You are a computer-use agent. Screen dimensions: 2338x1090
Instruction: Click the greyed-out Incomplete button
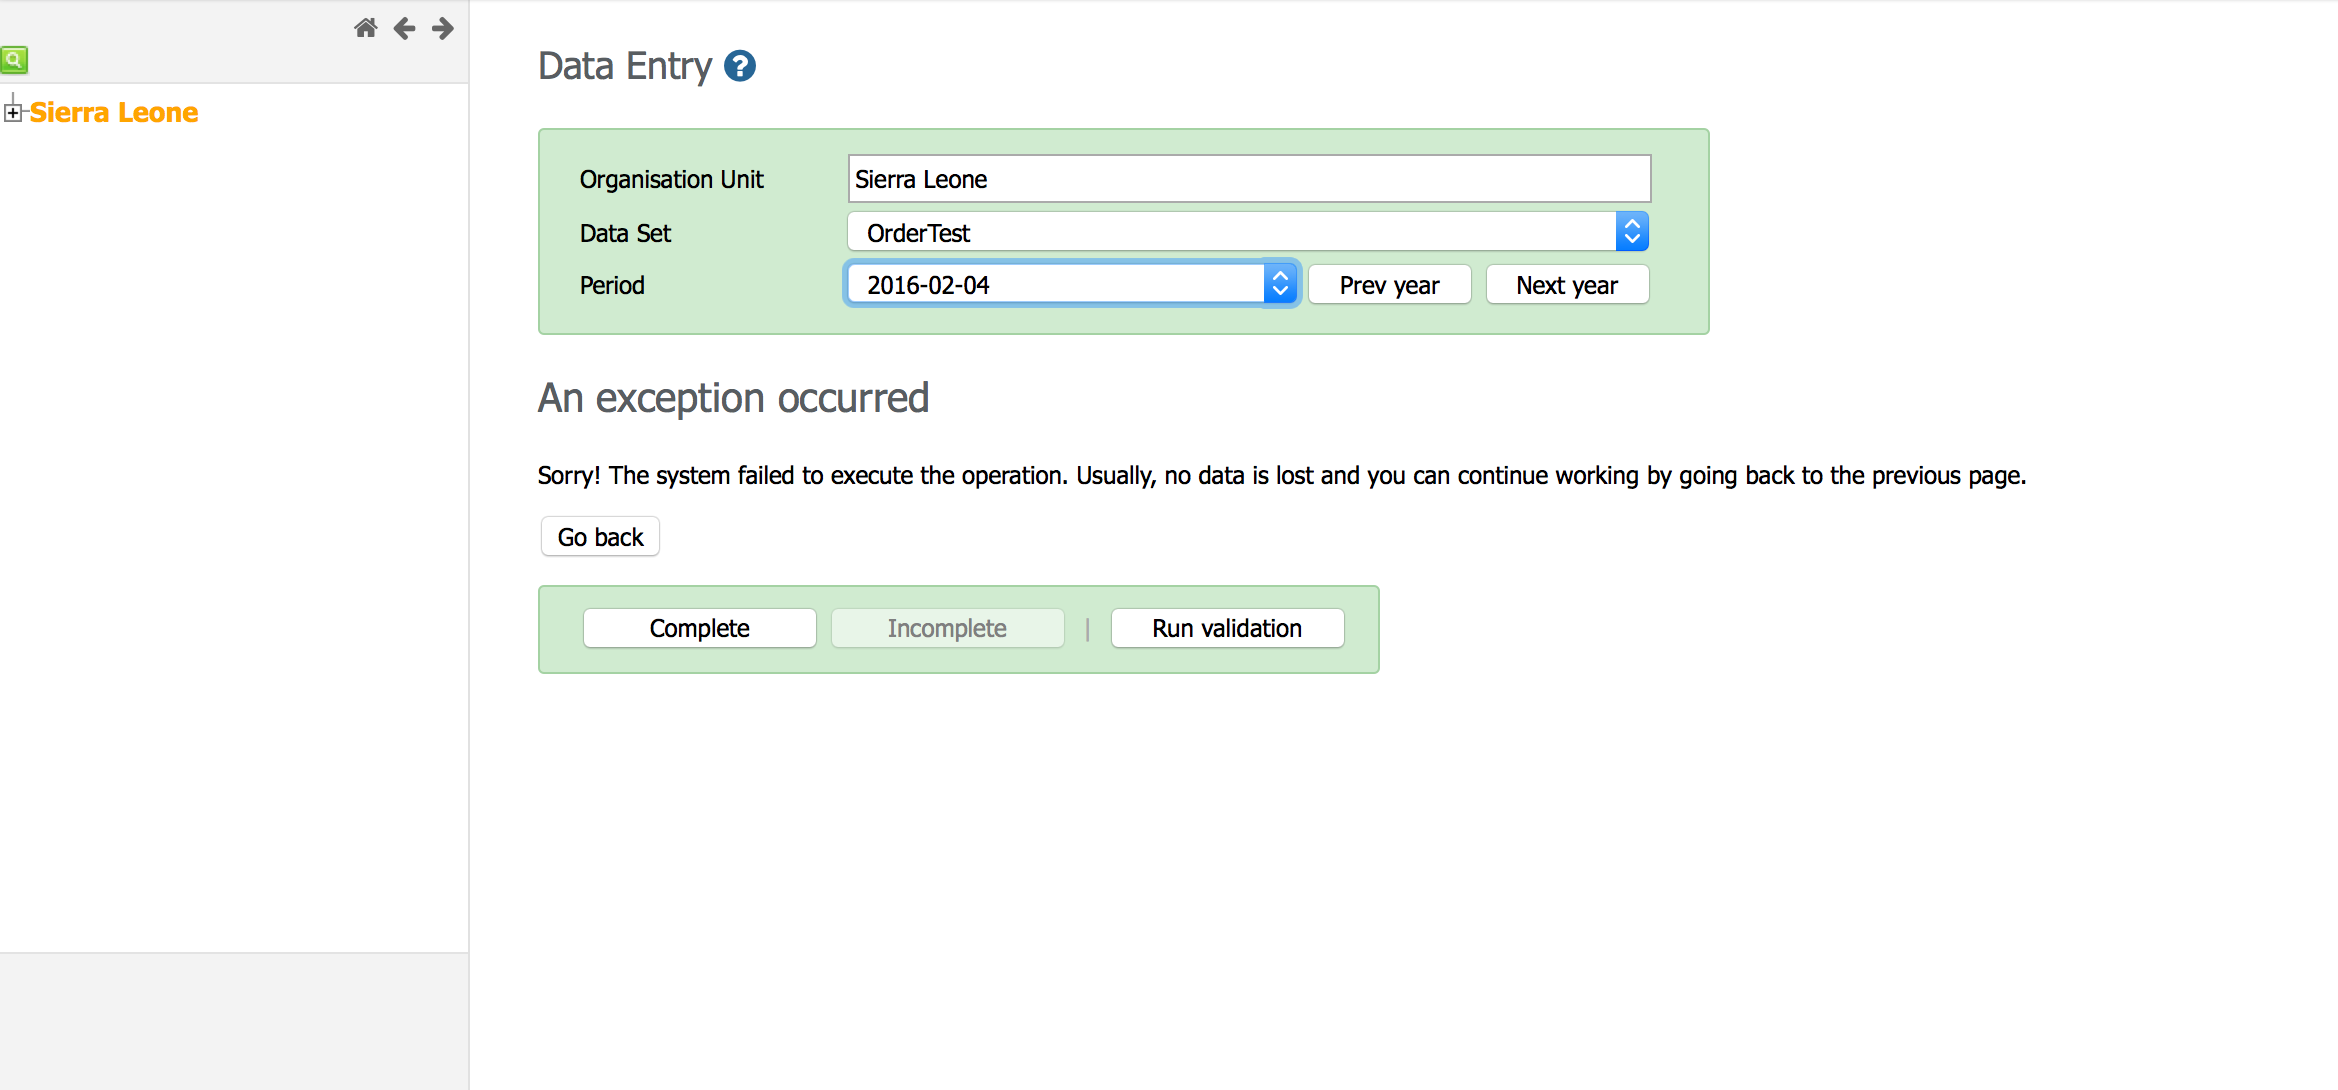tap(947, 628)
